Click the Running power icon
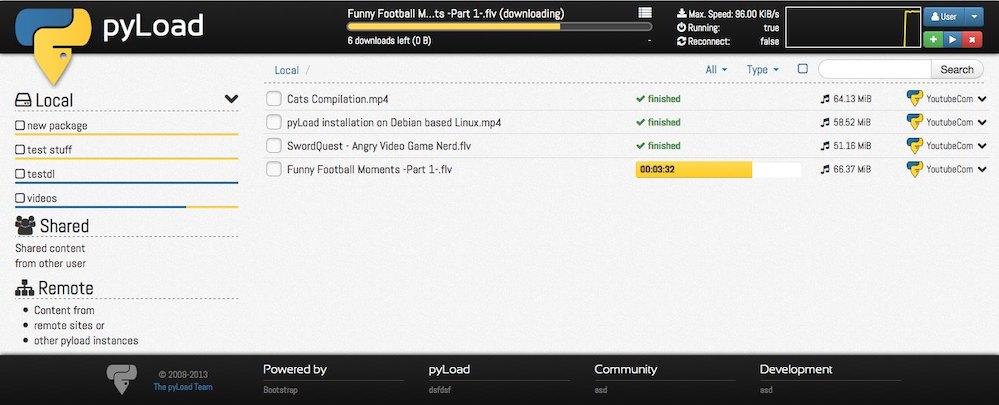Image resolution: width=999 pixels, height=405 pixels. pyautogui.click(x=681, y=28)
